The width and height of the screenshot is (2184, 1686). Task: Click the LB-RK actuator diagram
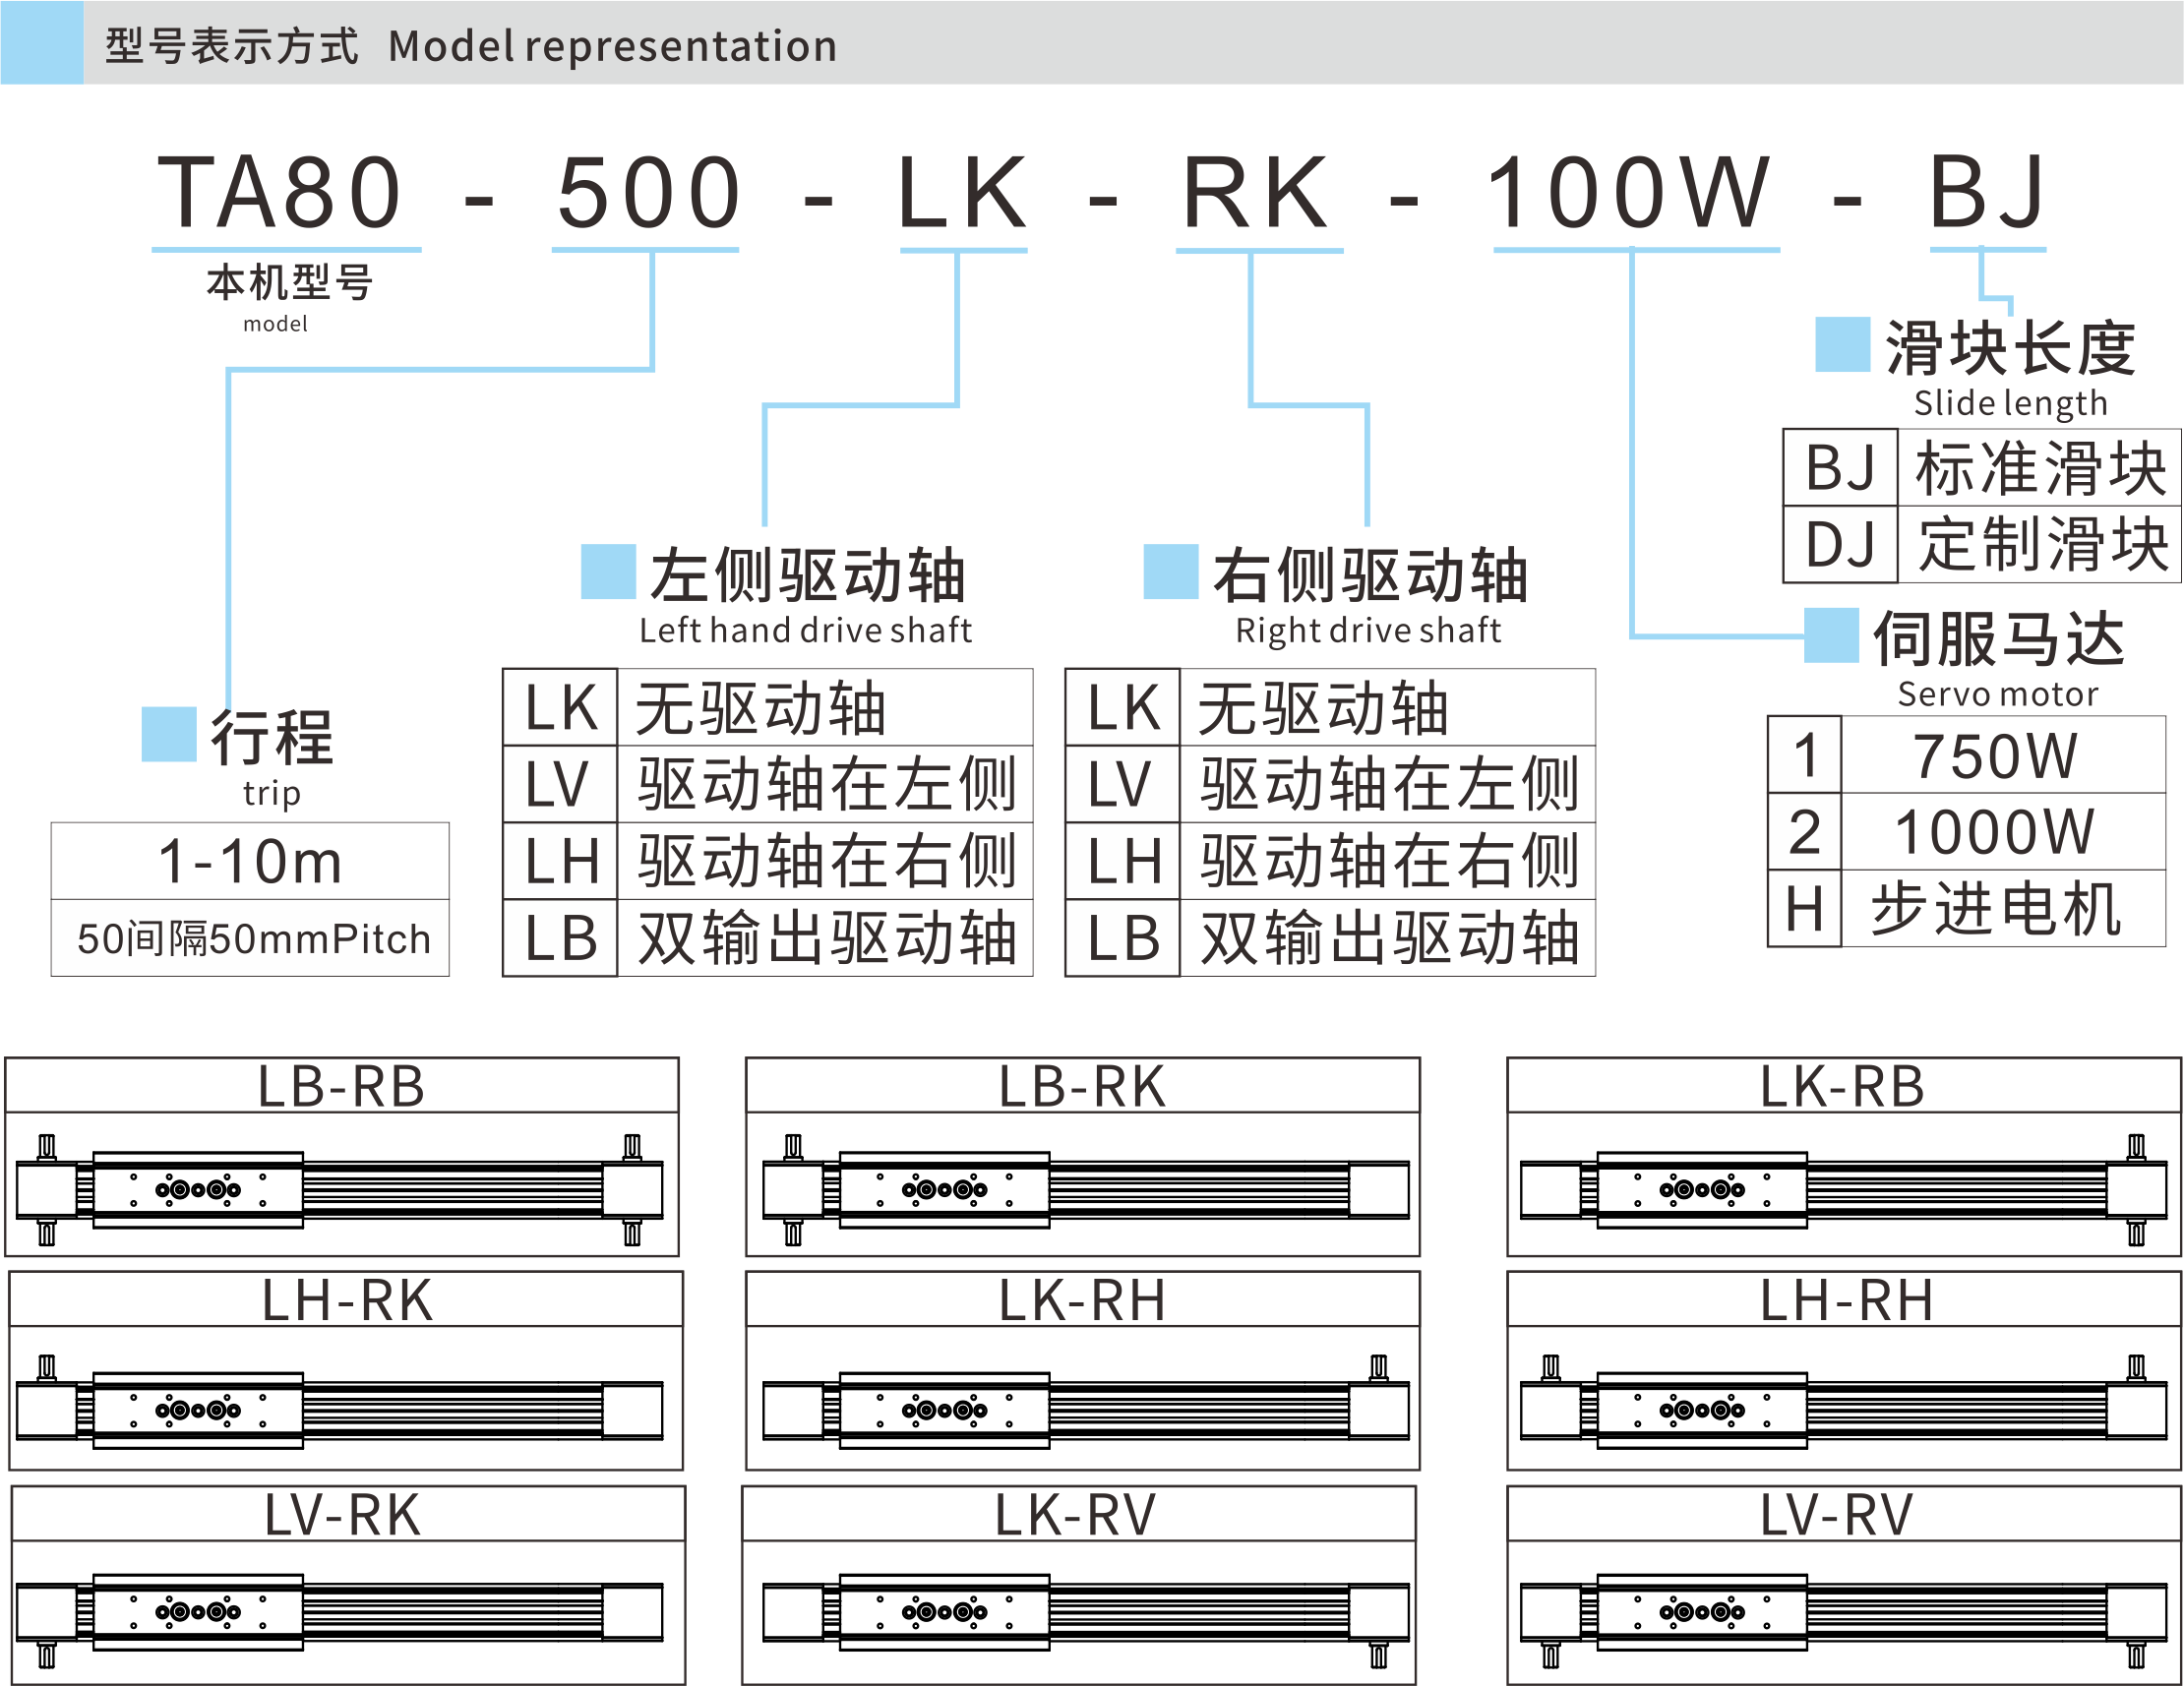coord(1085,1188)
